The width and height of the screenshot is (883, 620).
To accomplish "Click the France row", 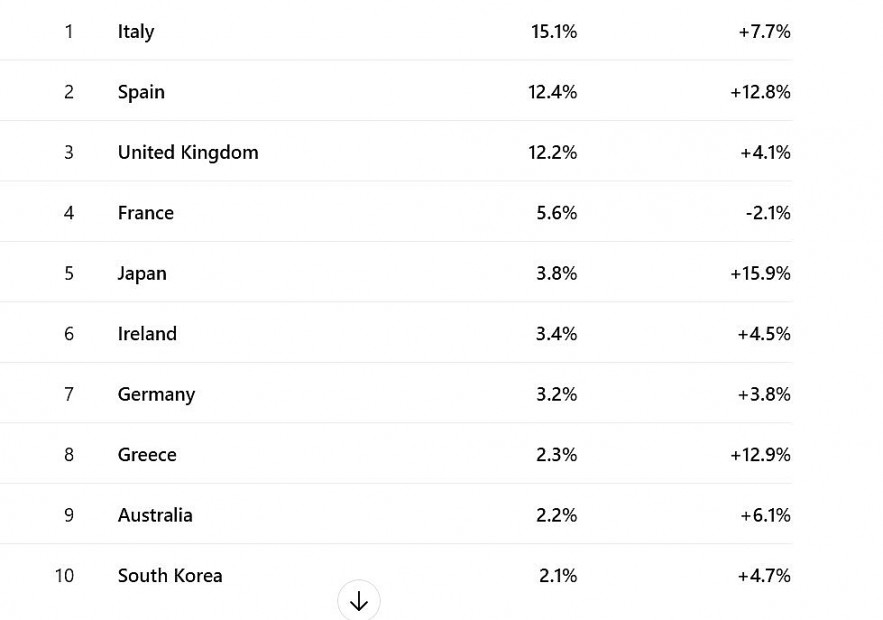I will click(146, 212).
